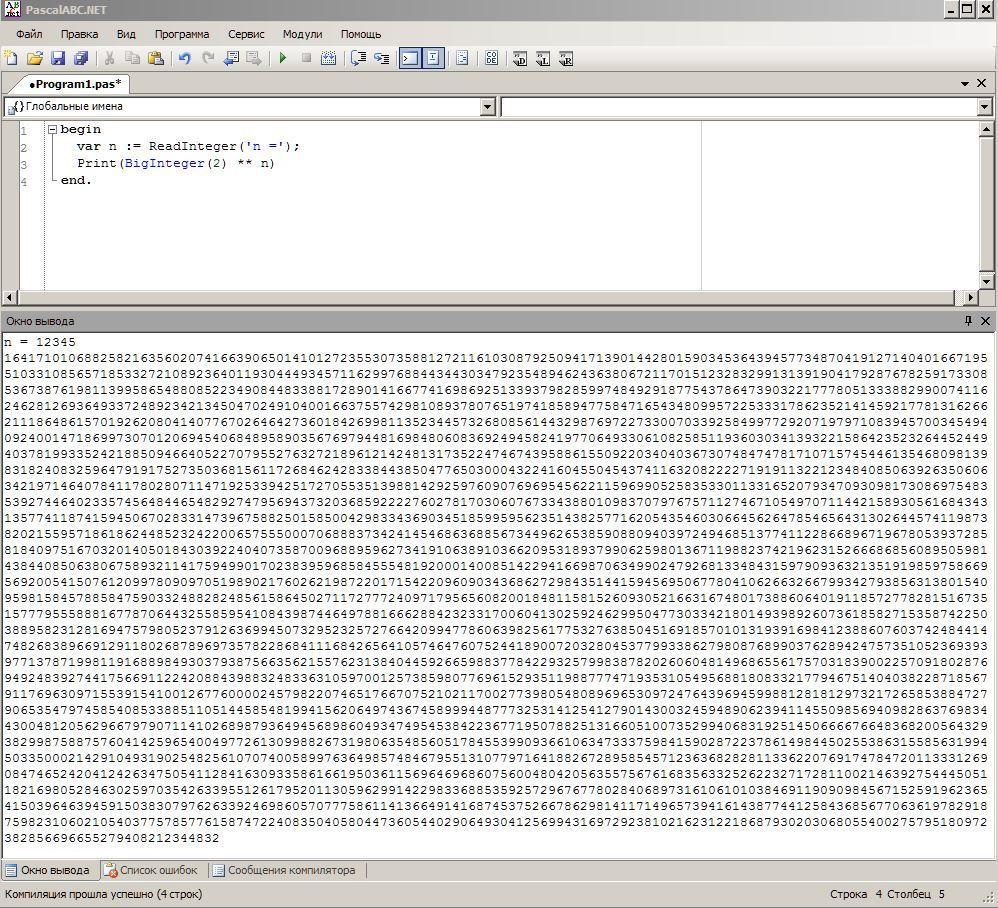Expand the Глобальные имена dropdown
Screen dimensions: 998x908
click(x=488, y=107)
